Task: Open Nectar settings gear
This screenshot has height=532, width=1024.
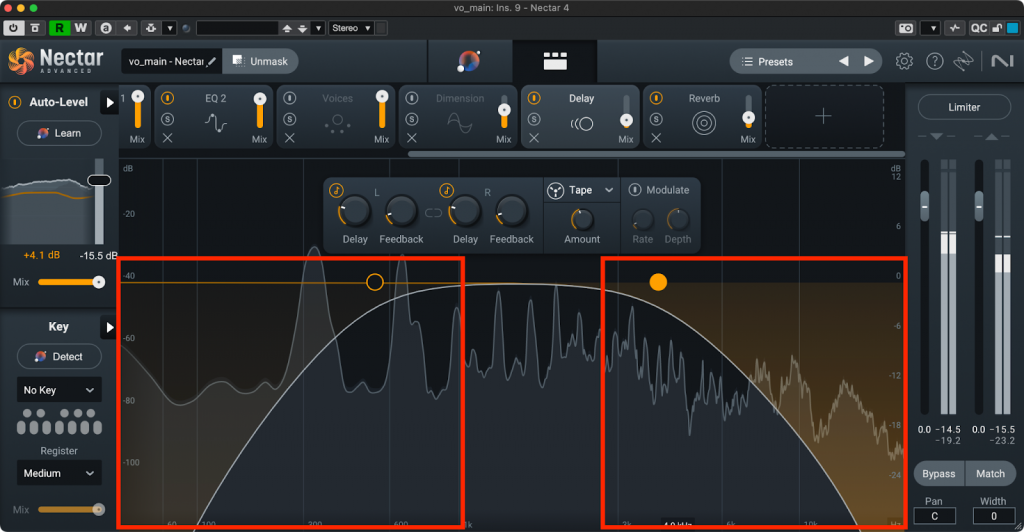Action: coord(904,62)
